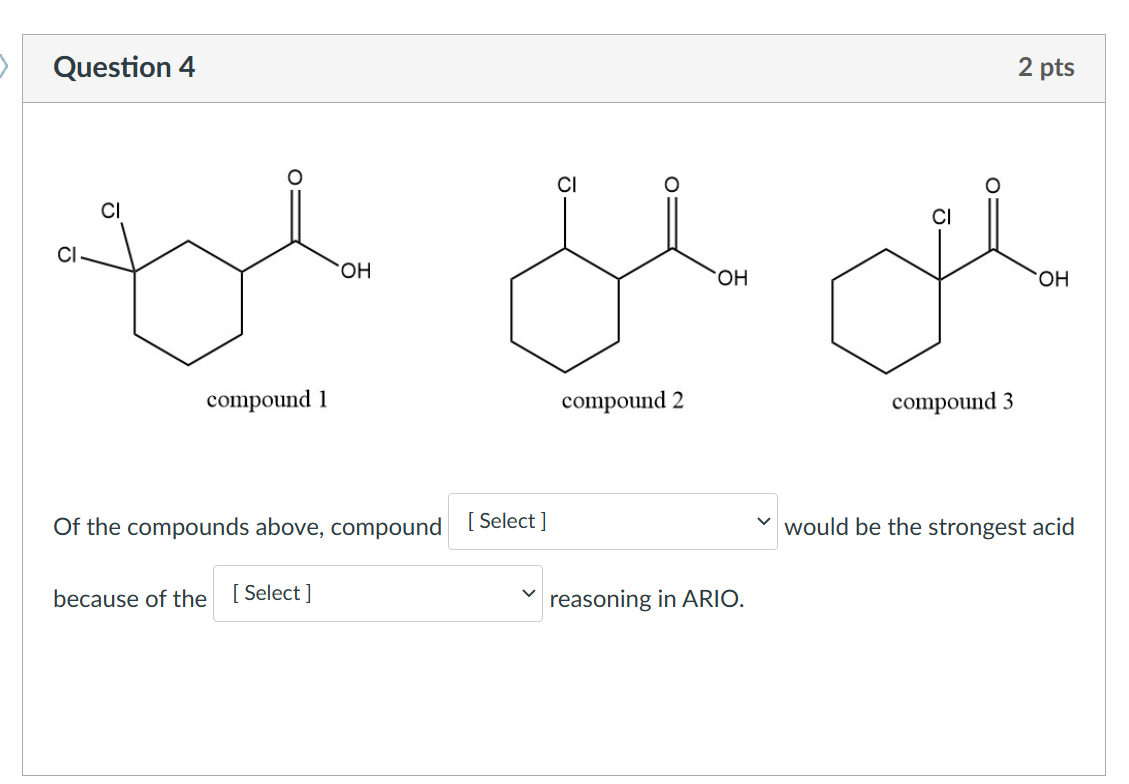1129x784 pixels.
Task: Click the chevron arrow of the reasoning dropdown
Action: (x=528, y=593)
